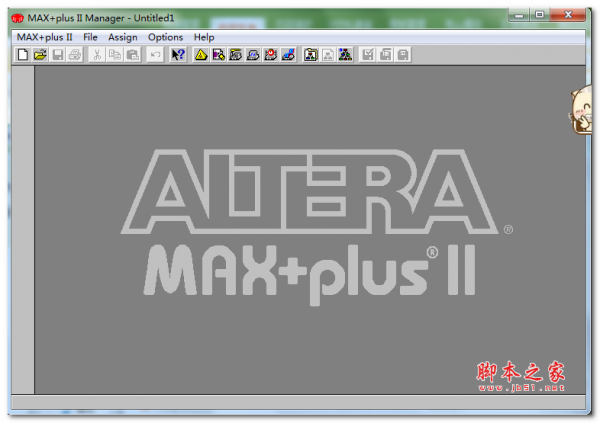Minimize the MAX+plus II Manager window
Image resolution: width=600 pixels, height=423 pixels.
pos(519,15)
